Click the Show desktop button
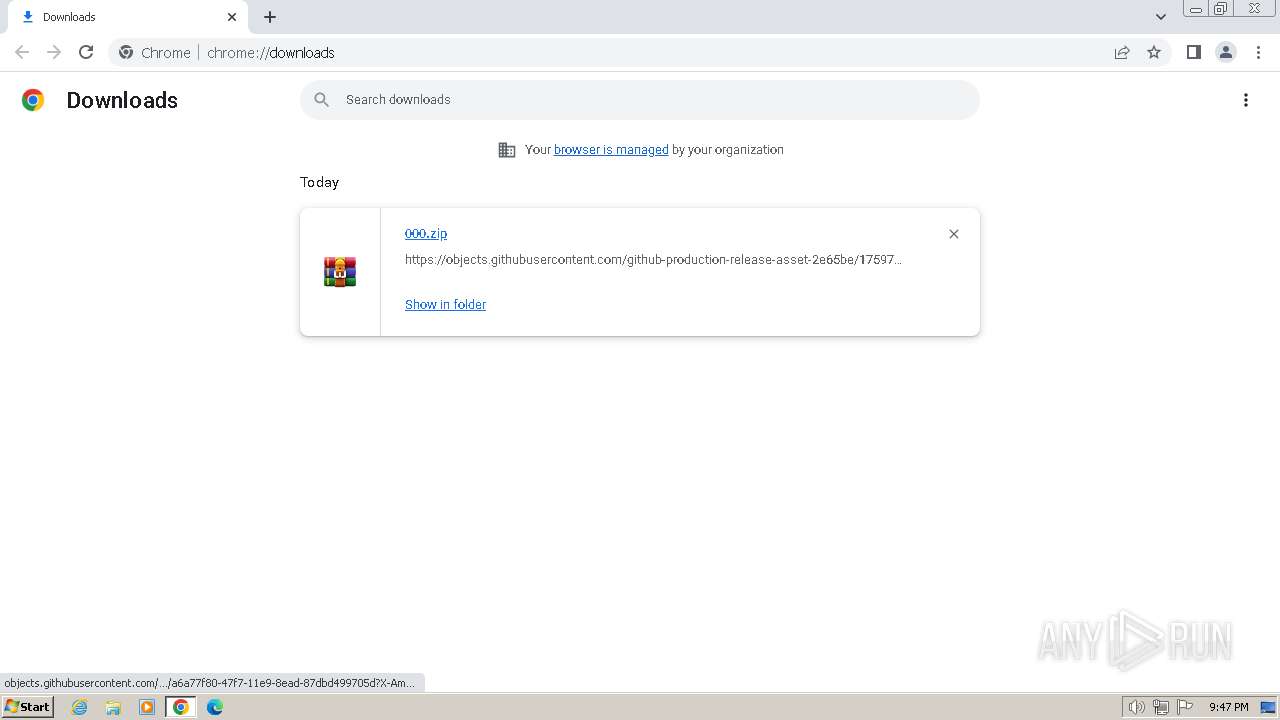 (1268, 707)
